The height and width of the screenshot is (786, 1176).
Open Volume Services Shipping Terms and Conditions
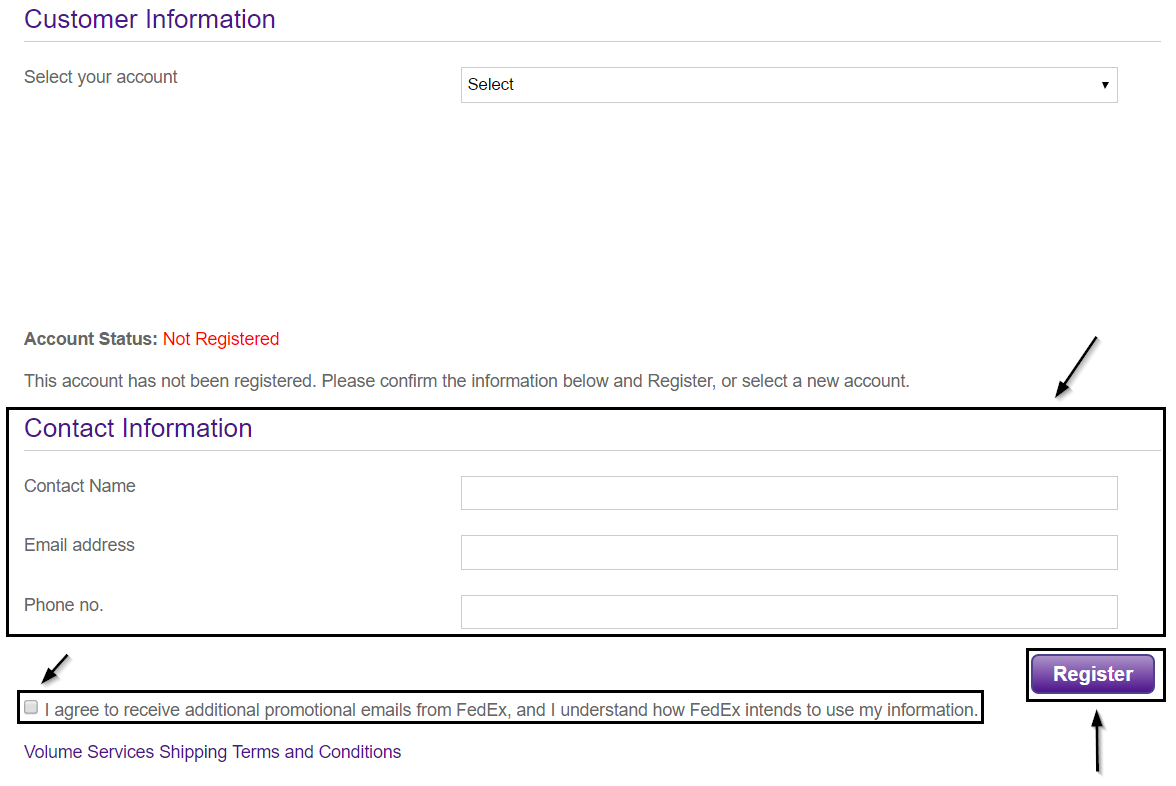tap(212, 752)
